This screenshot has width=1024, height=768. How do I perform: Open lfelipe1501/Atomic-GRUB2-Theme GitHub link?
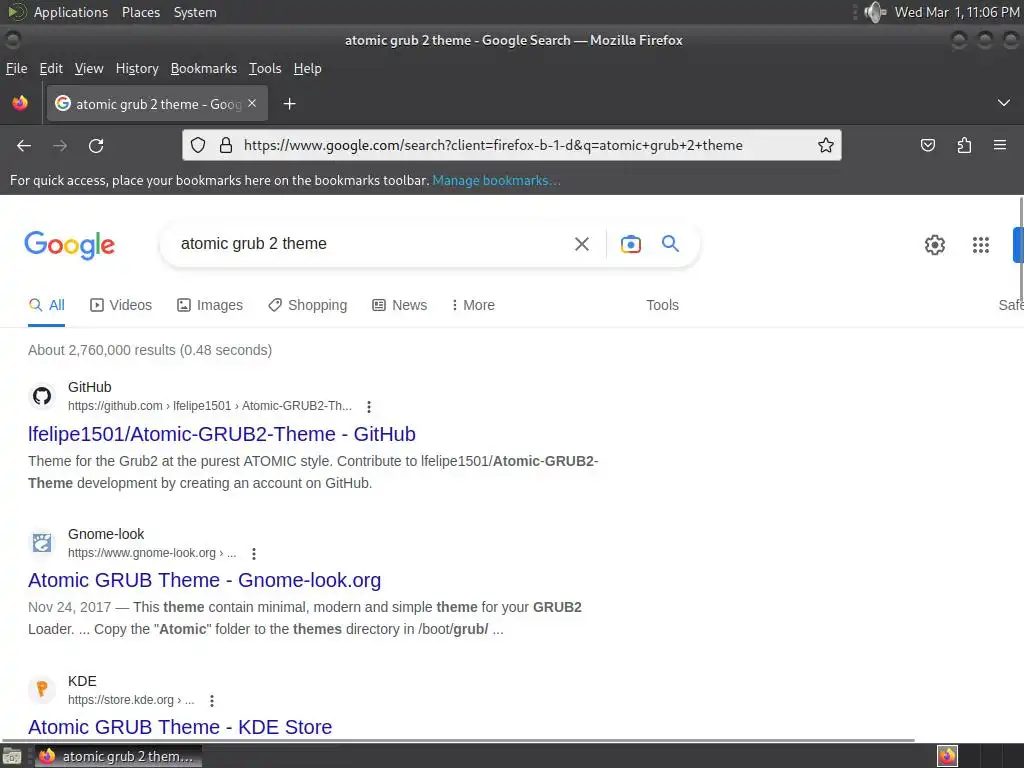[x=221, y=434]
